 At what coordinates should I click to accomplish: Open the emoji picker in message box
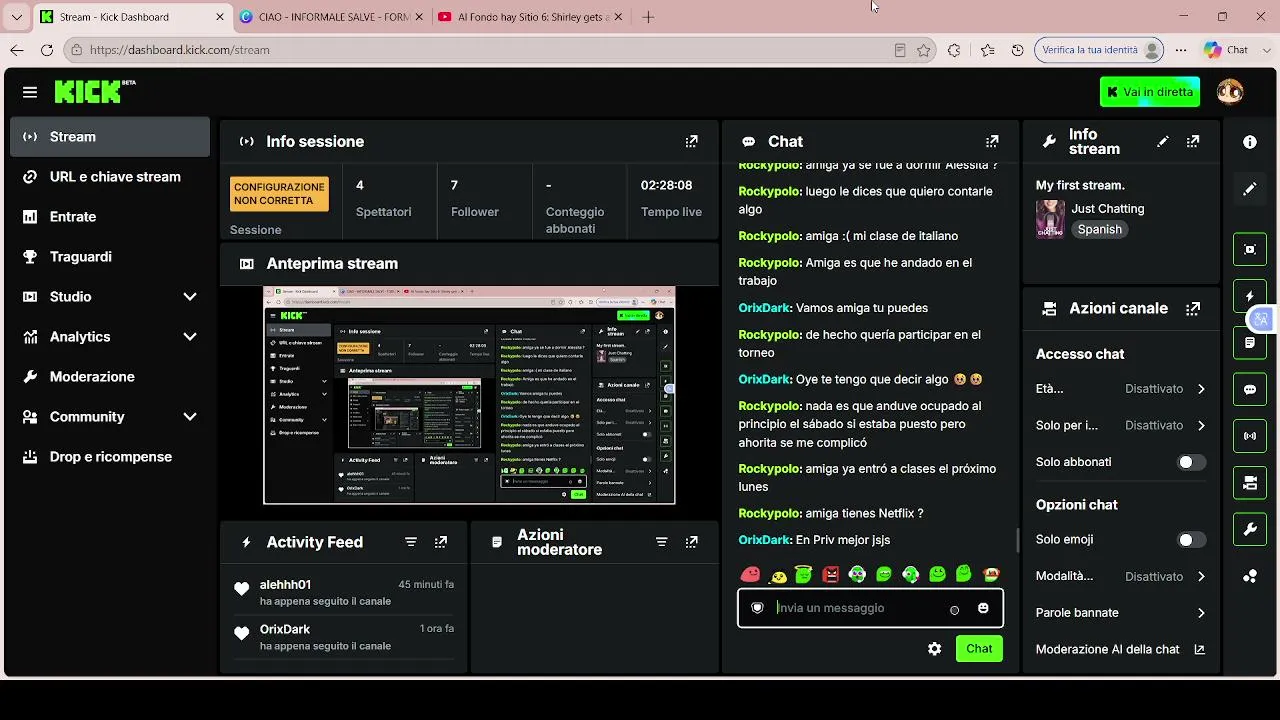pyautogui.click(x=983, y=608)
